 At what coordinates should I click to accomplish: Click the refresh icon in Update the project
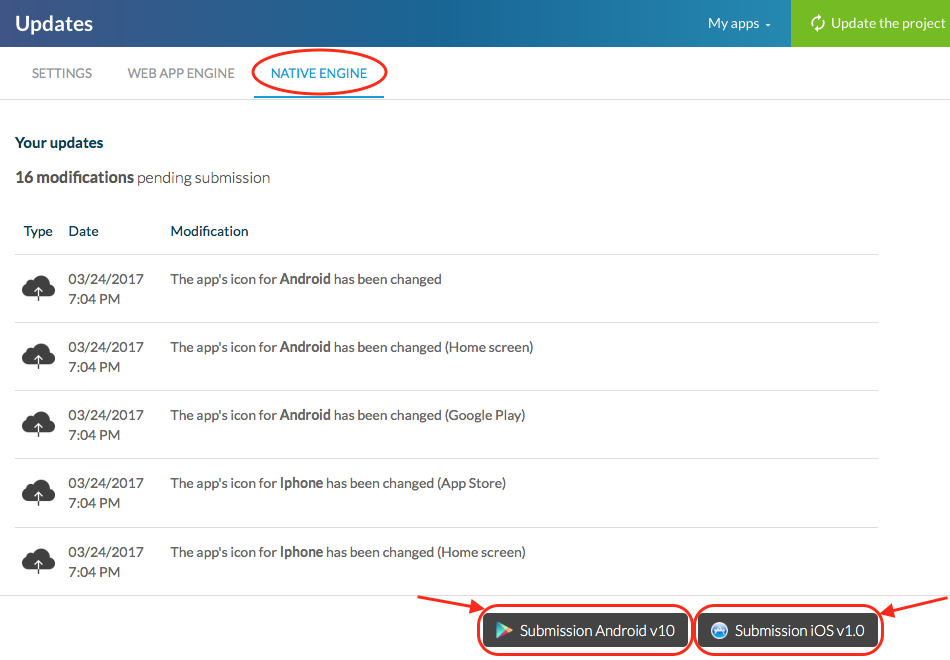[x=817, y=23]
